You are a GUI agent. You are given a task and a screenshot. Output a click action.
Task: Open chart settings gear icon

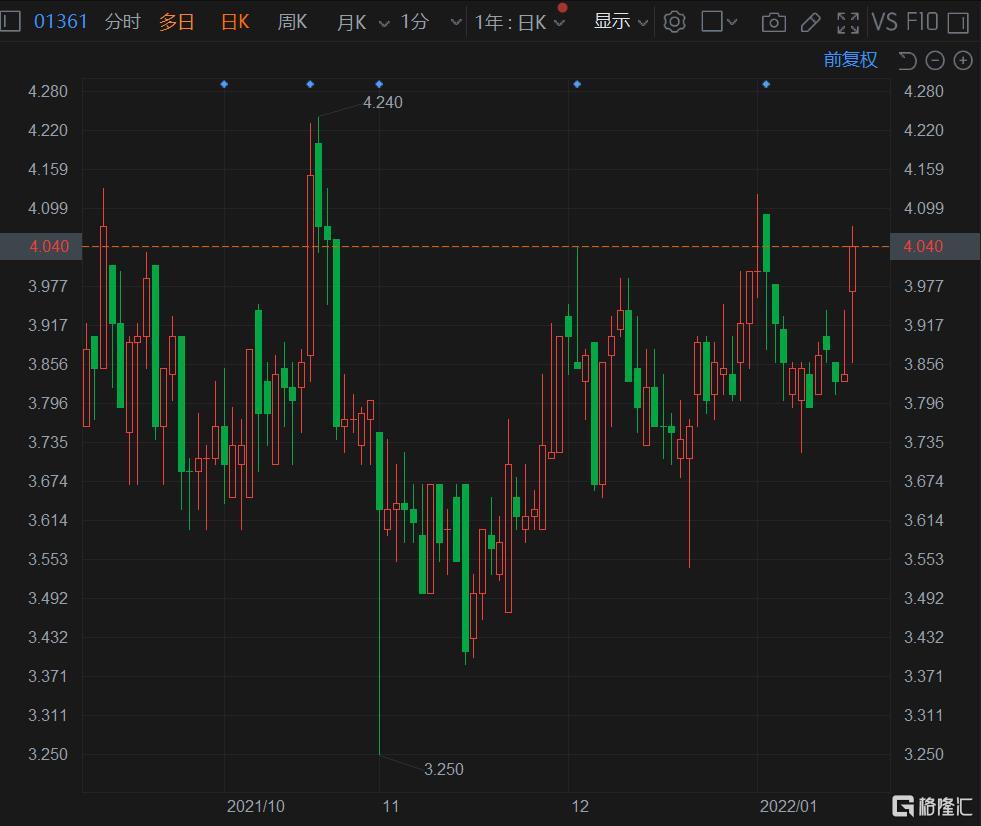click(x=675, y=22)
